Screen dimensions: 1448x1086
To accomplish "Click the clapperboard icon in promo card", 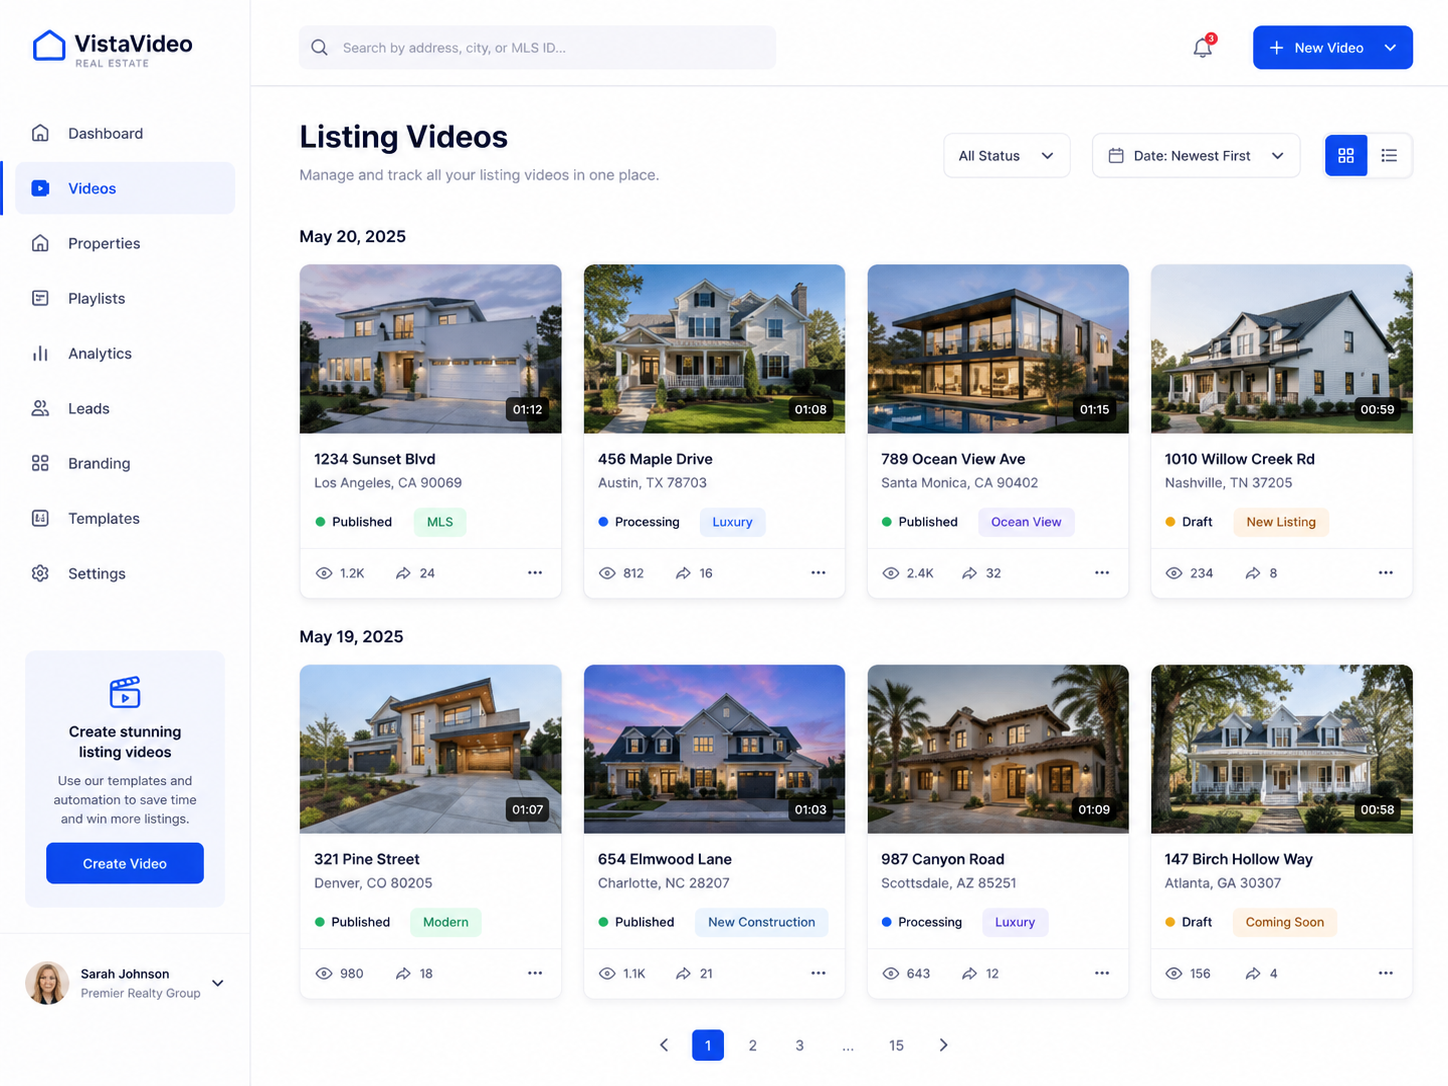I will pos(125,692).
